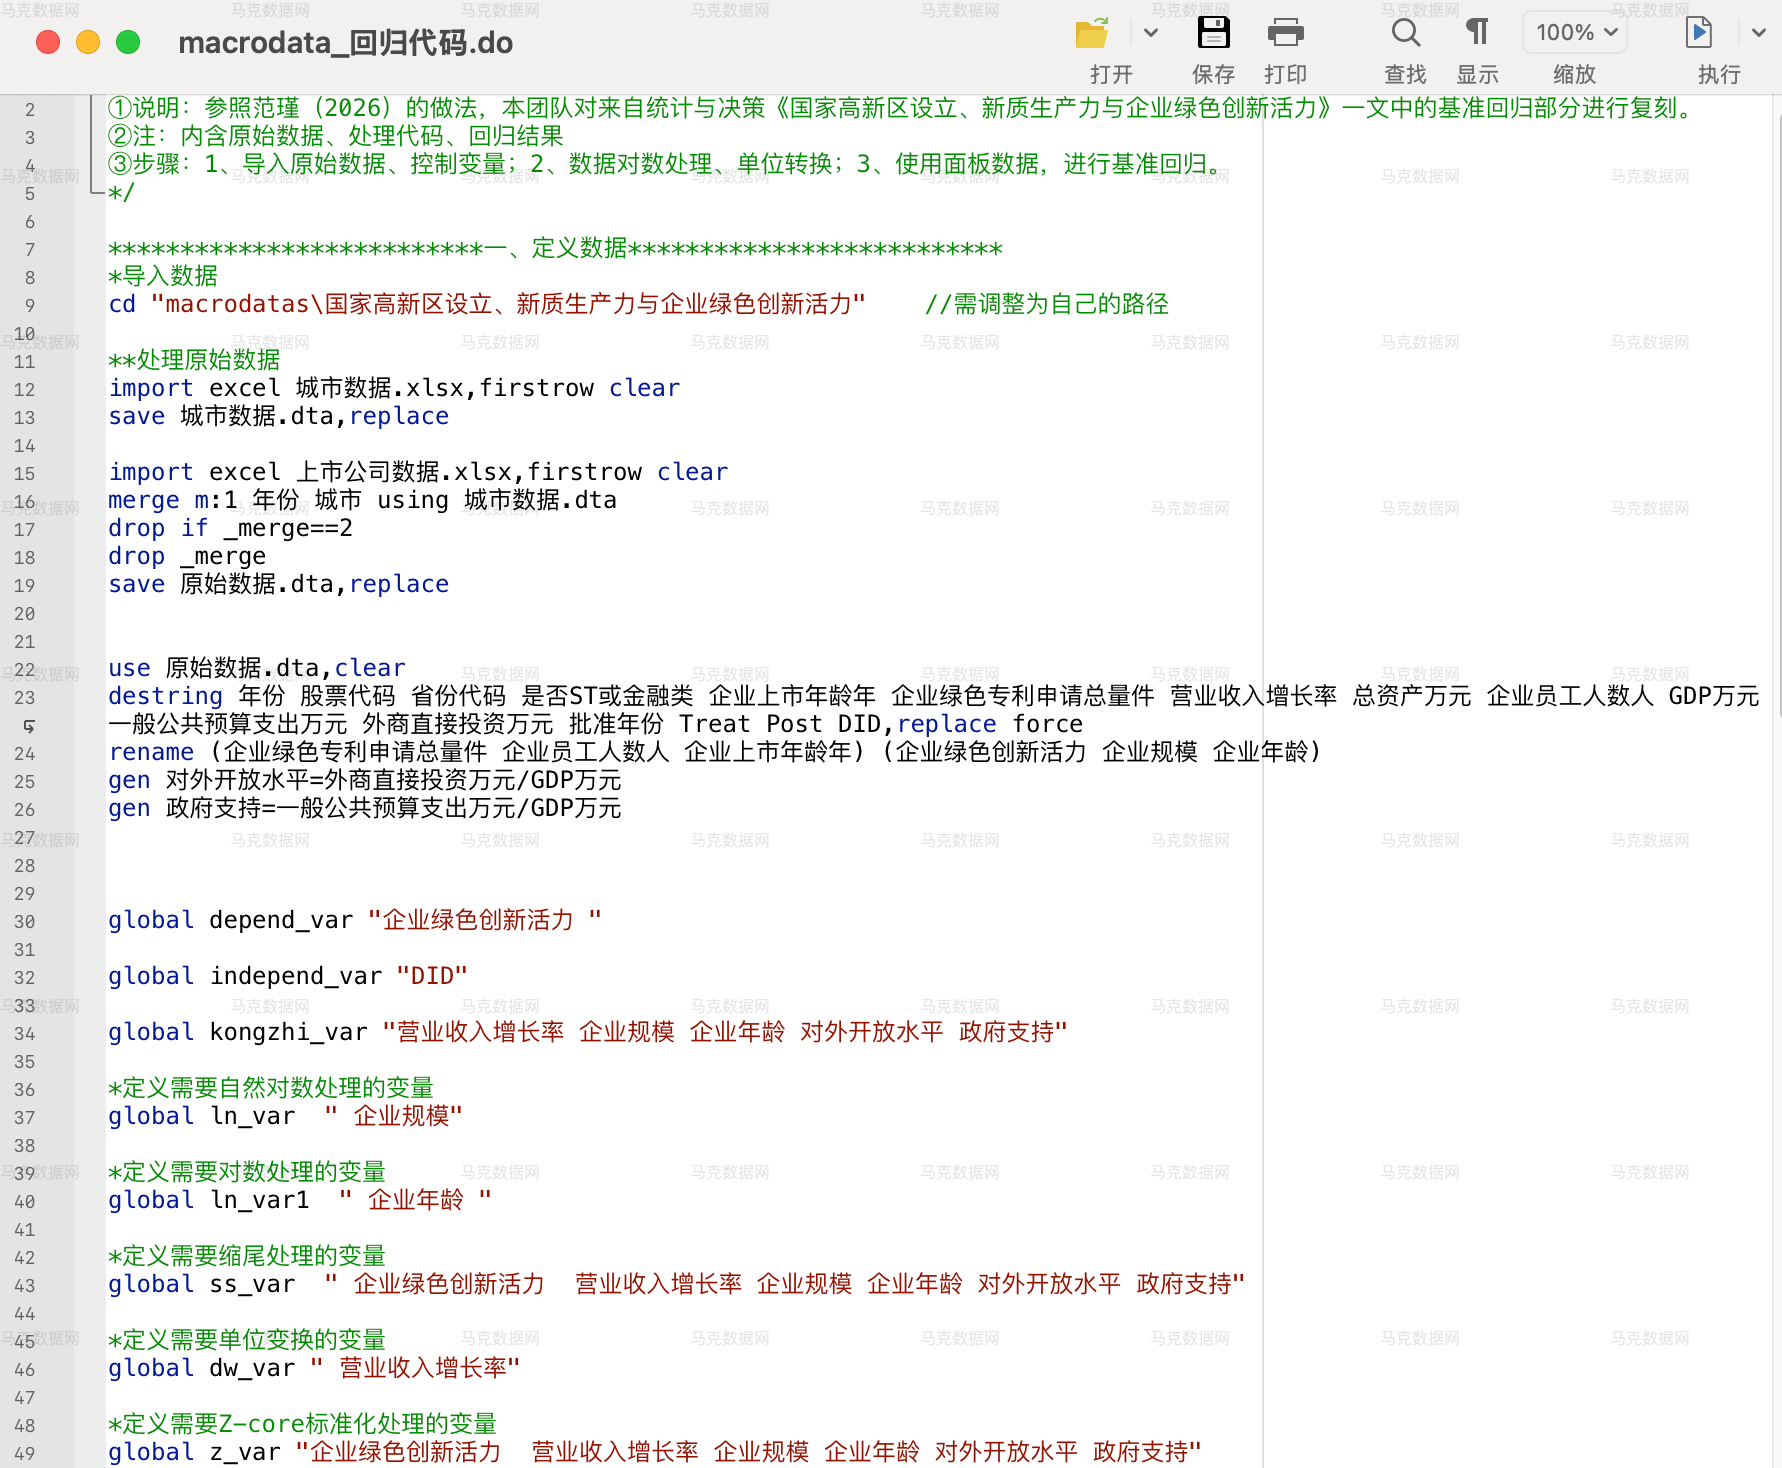Click the 查找 label to open search

point(1406,73)
